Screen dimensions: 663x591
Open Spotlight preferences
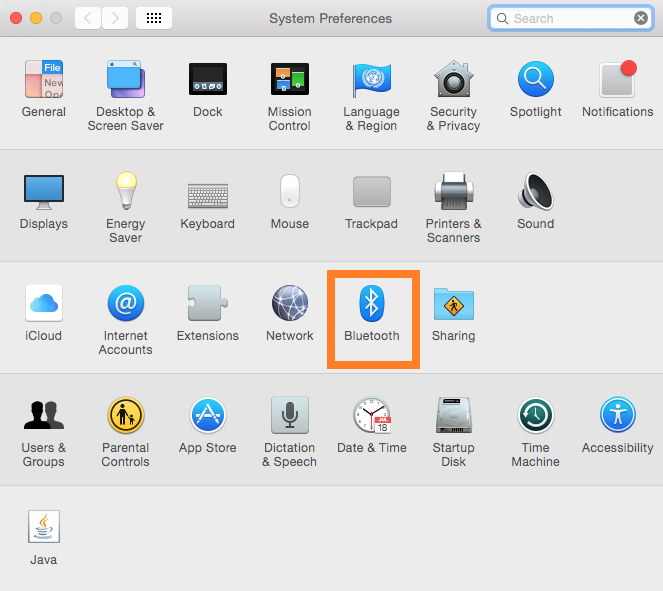pos(536,79)
